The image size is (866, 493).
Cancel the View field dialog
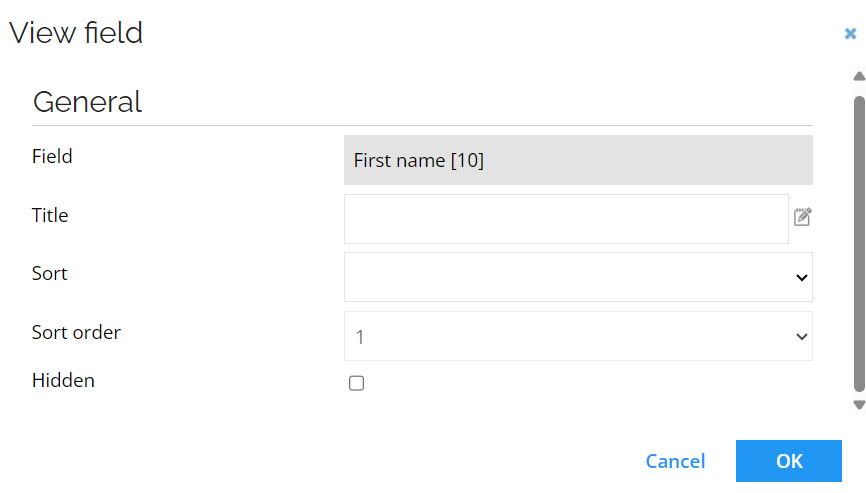(675, 461)
